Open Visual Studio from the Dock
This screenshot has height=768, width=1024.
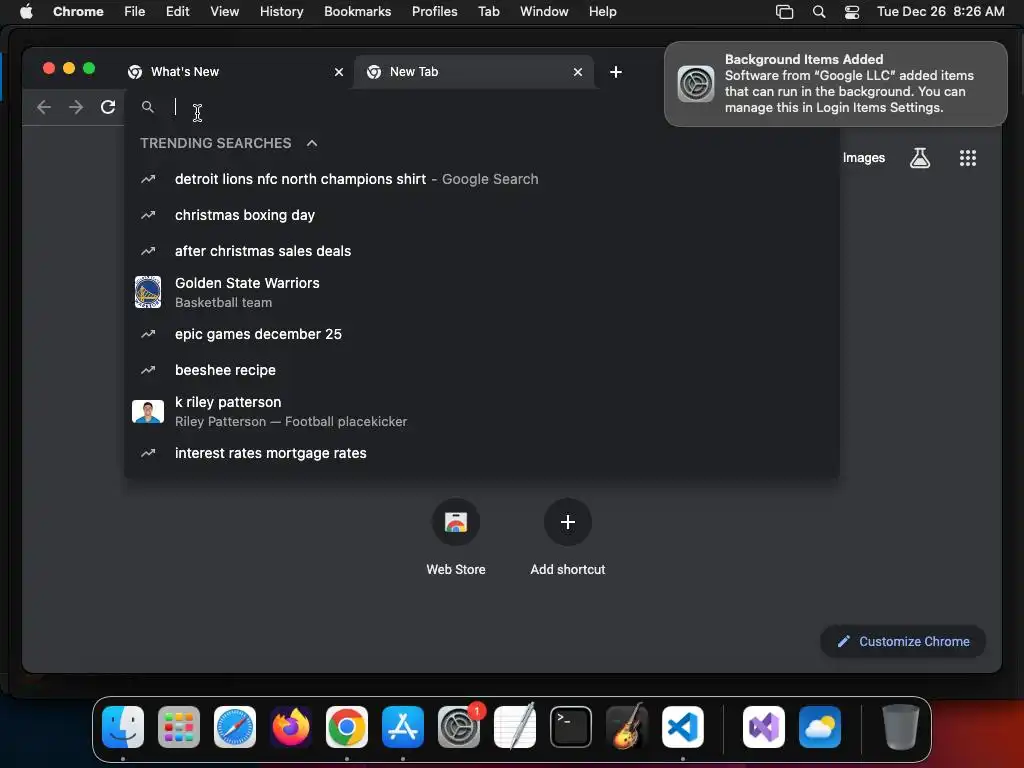tap(764, 727)
